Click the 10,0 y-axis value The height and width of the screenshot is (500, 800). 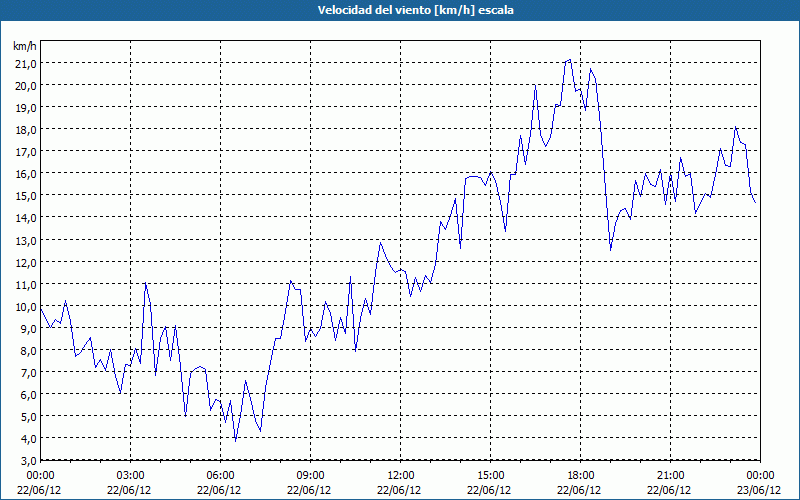click(27, 306)
